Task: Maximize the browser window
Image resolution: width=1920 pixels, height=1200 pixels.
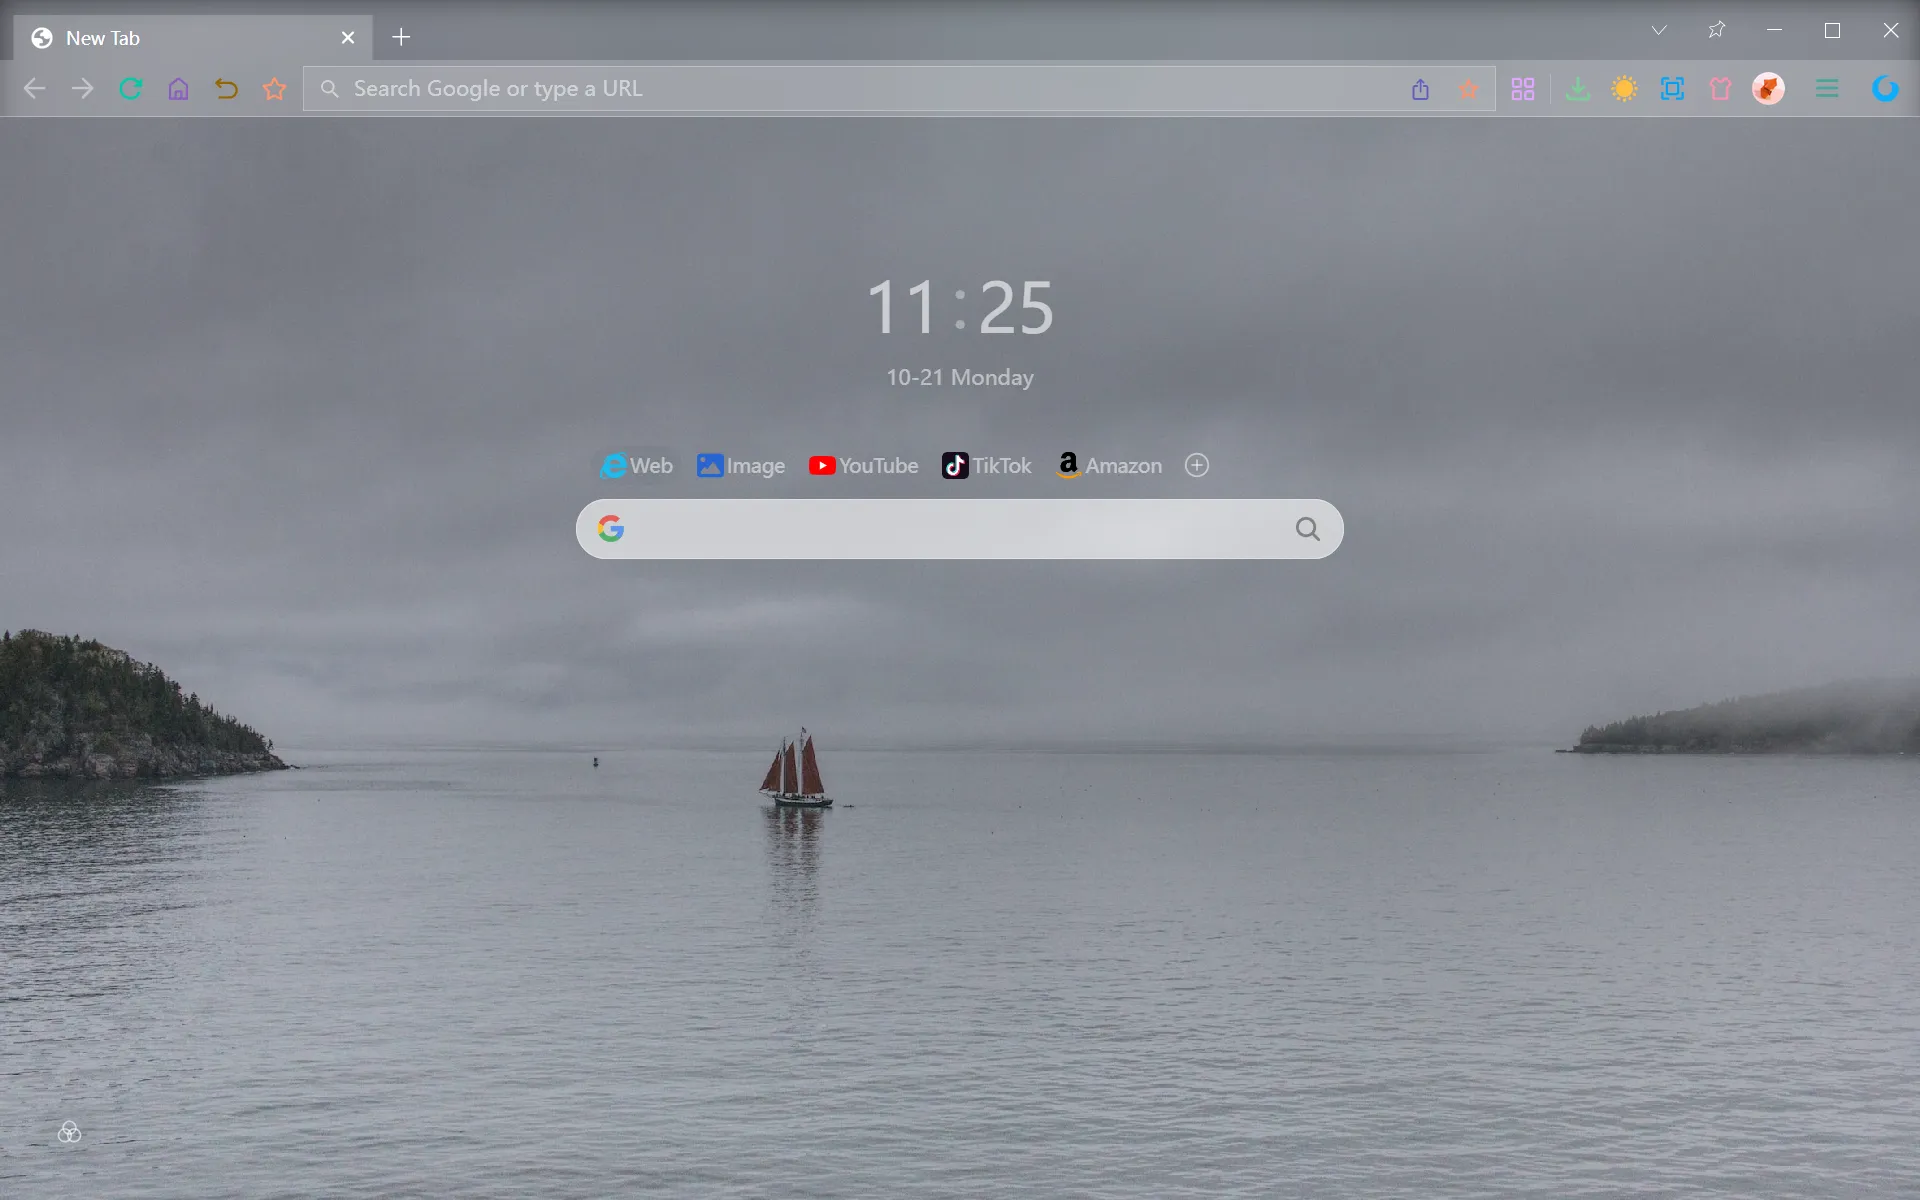Action: coord(1832,30)
